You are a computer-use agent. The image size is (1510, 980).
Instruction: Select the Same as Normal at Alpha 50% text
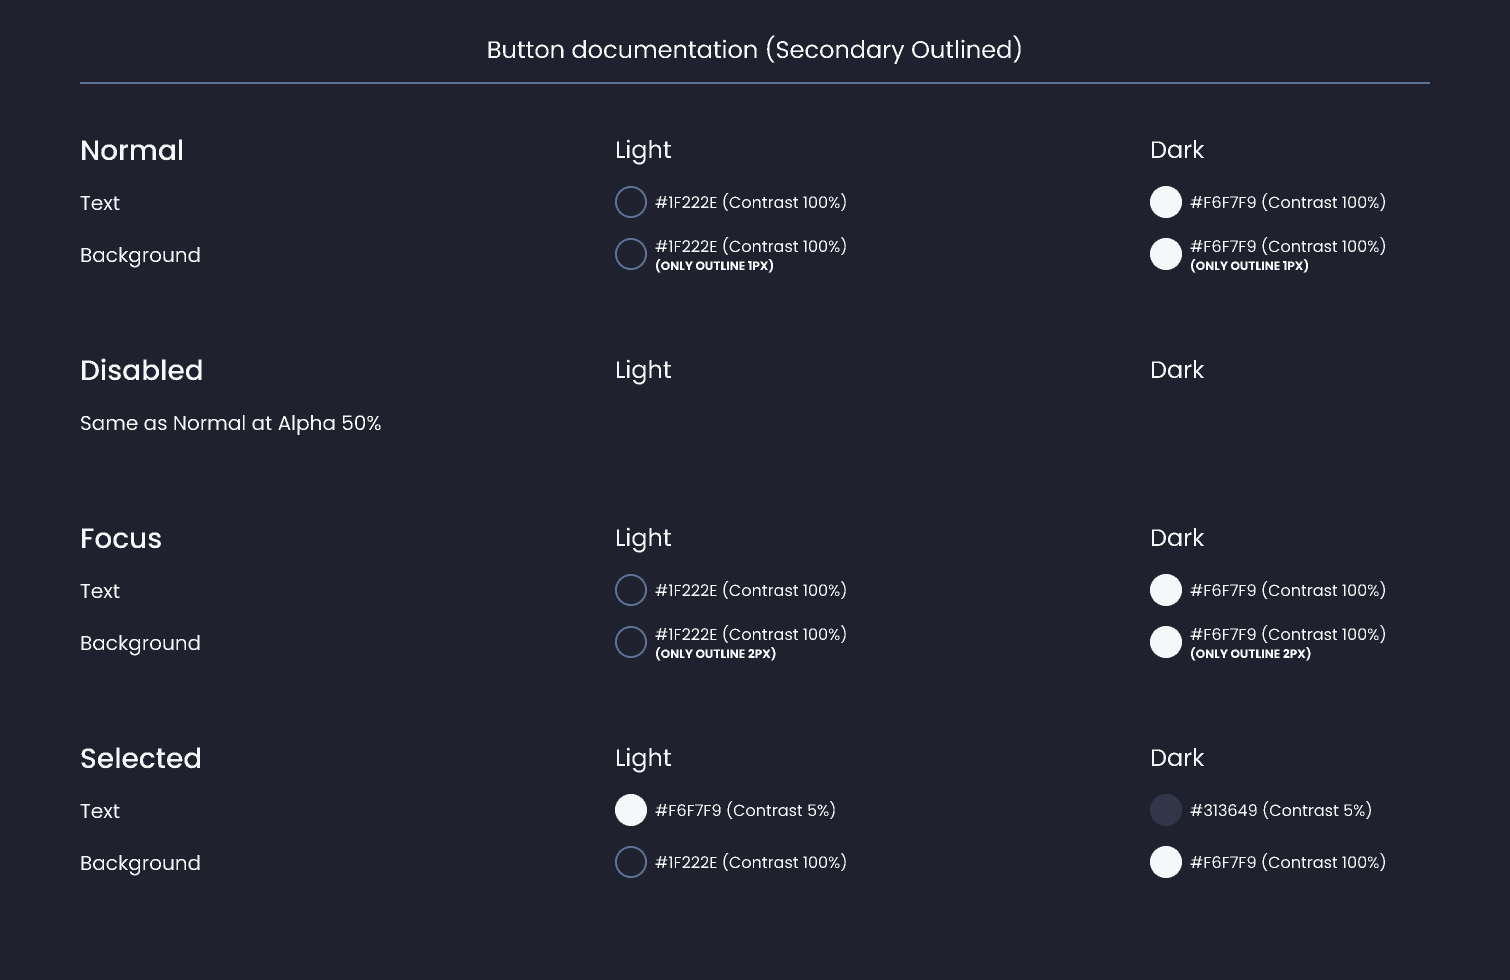[x=230, y=423]
